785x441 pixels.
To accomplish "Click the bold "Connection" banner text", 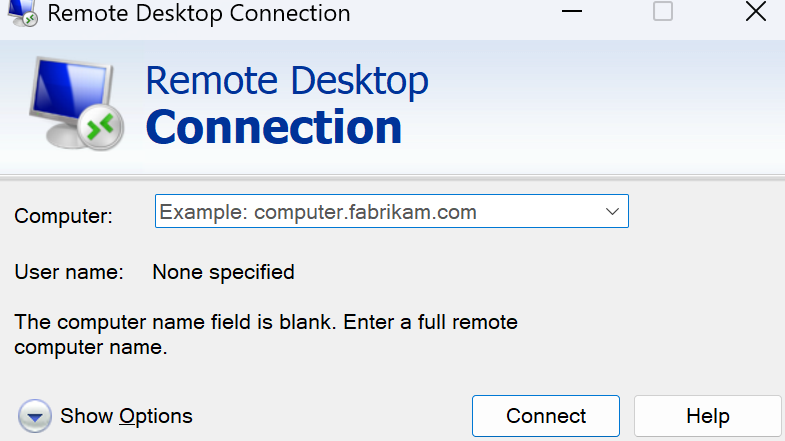I will 274,127.
